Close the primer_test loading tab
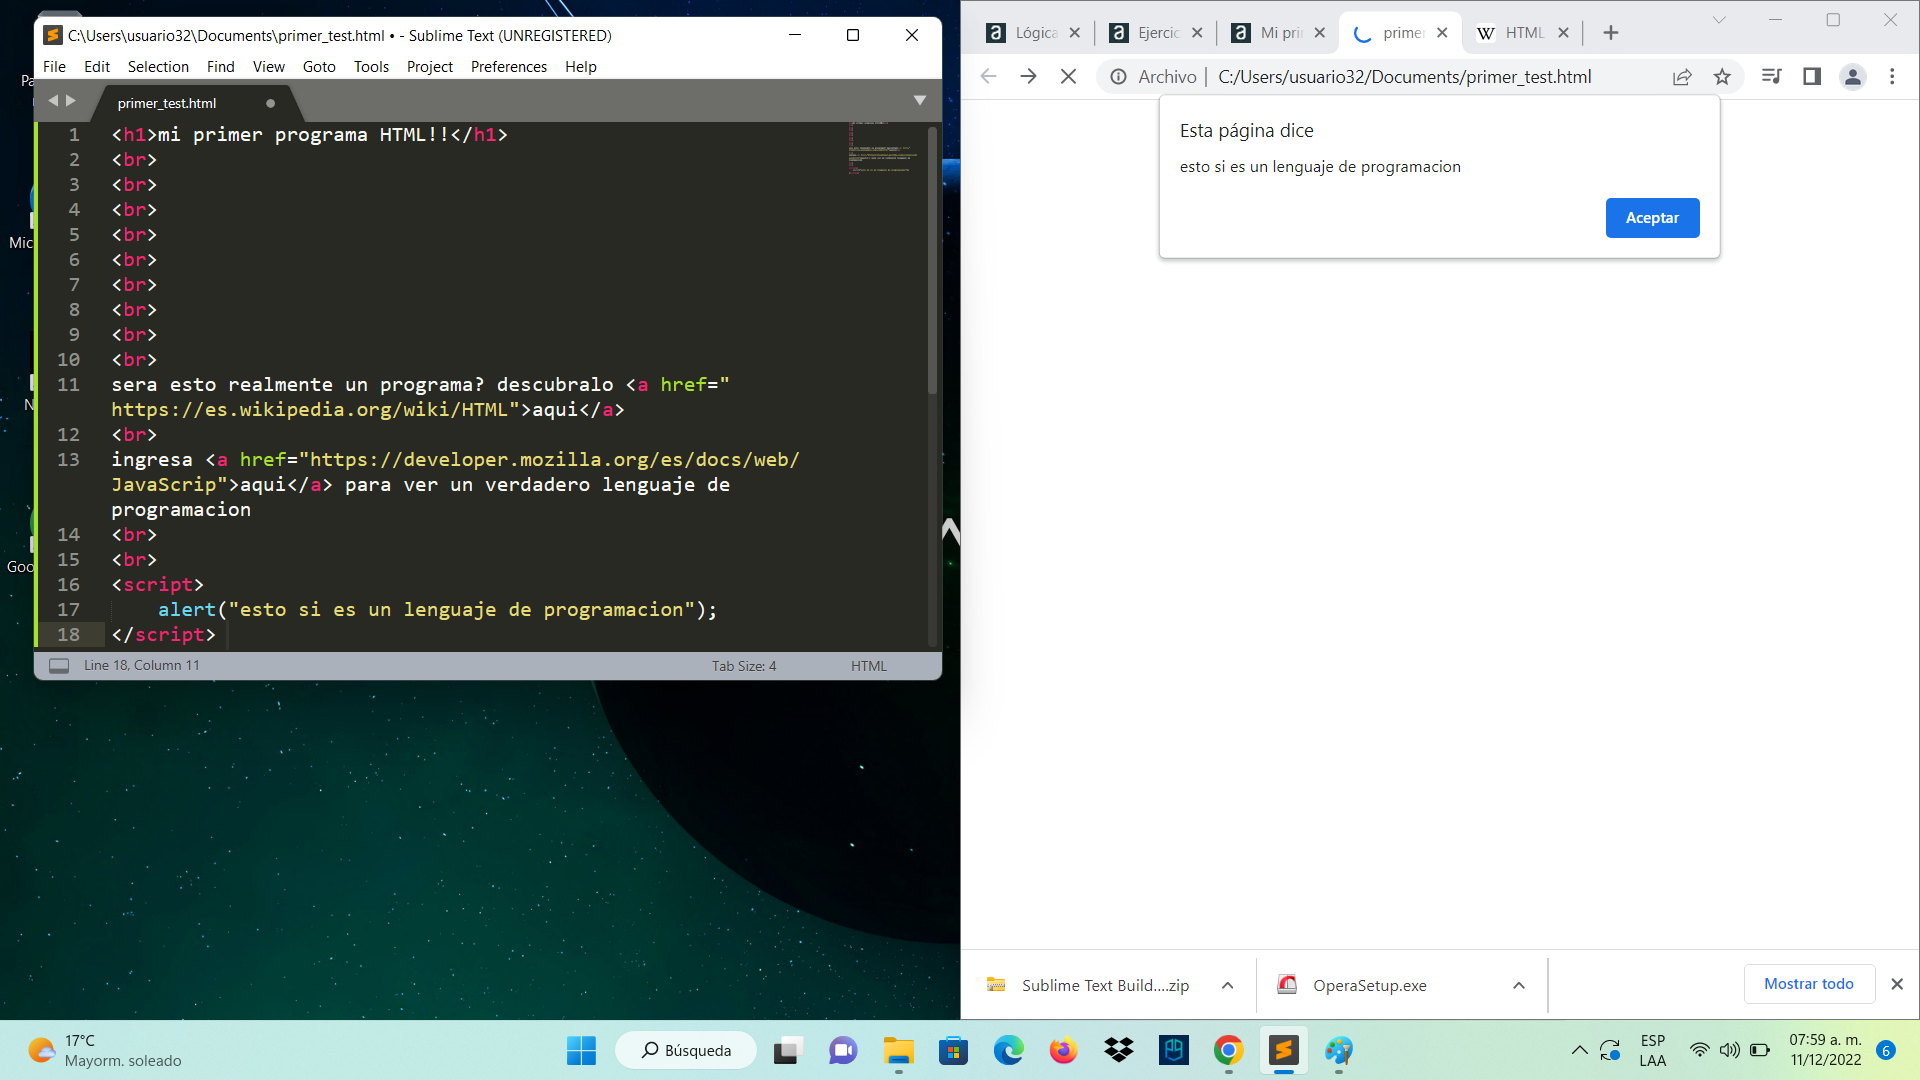1920x1080 pixels. (1442, 33)
